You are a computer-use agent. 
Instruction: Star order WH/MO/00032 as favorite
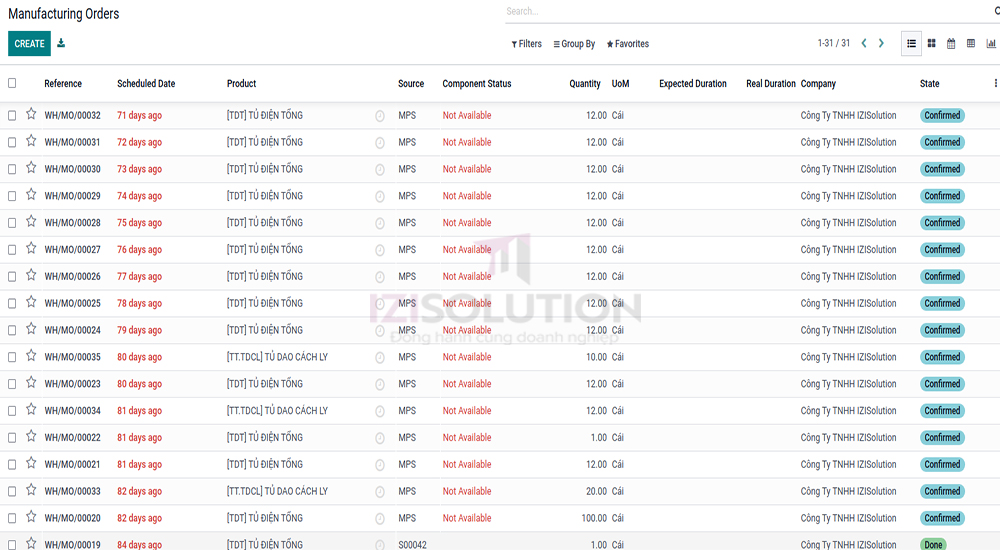(x=31, y=114)
